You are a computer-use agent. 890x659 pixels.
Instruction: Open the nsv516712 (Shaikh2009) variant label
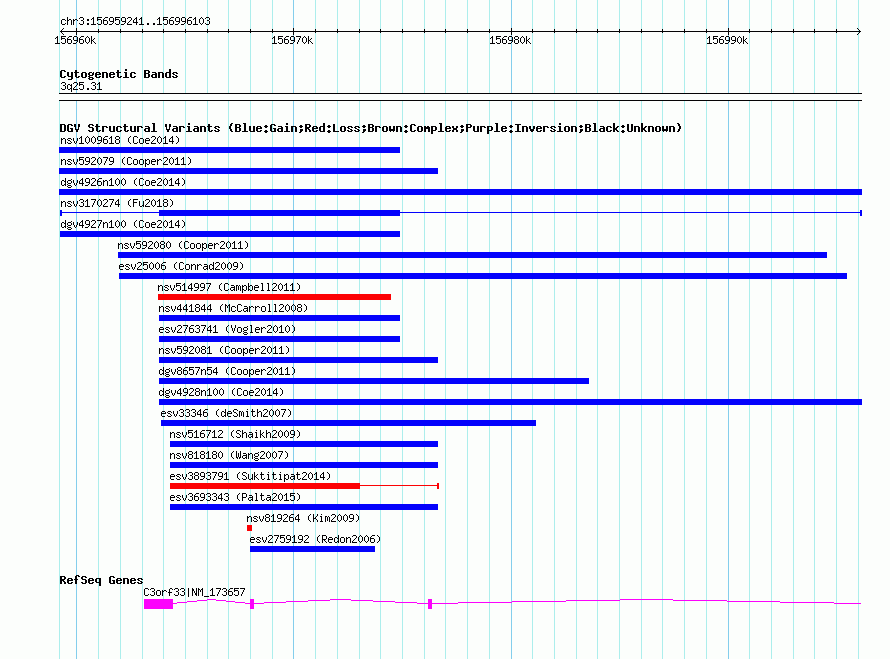click(x=235, y=434)
